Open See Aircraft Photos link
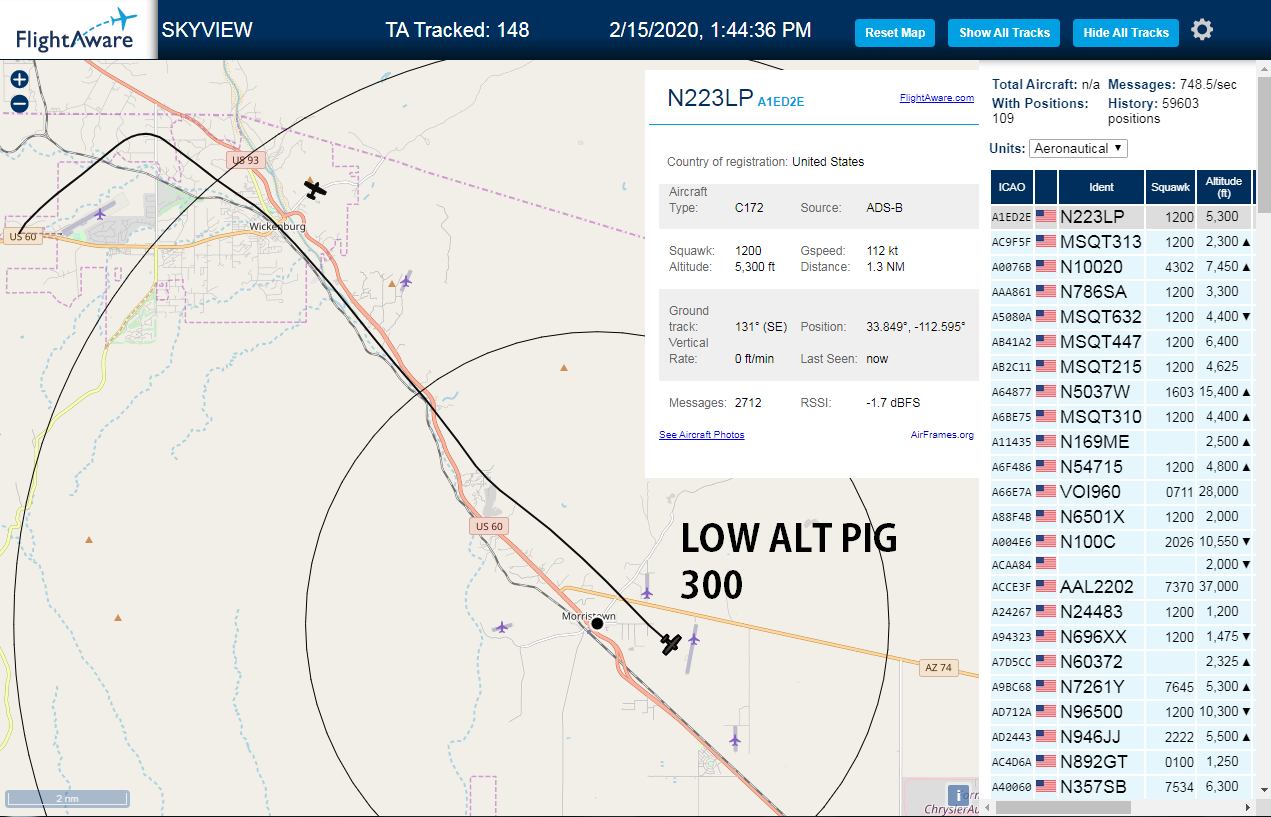Image resolution: width=1271 pixels, height=817 pixels. coord(701,435)
